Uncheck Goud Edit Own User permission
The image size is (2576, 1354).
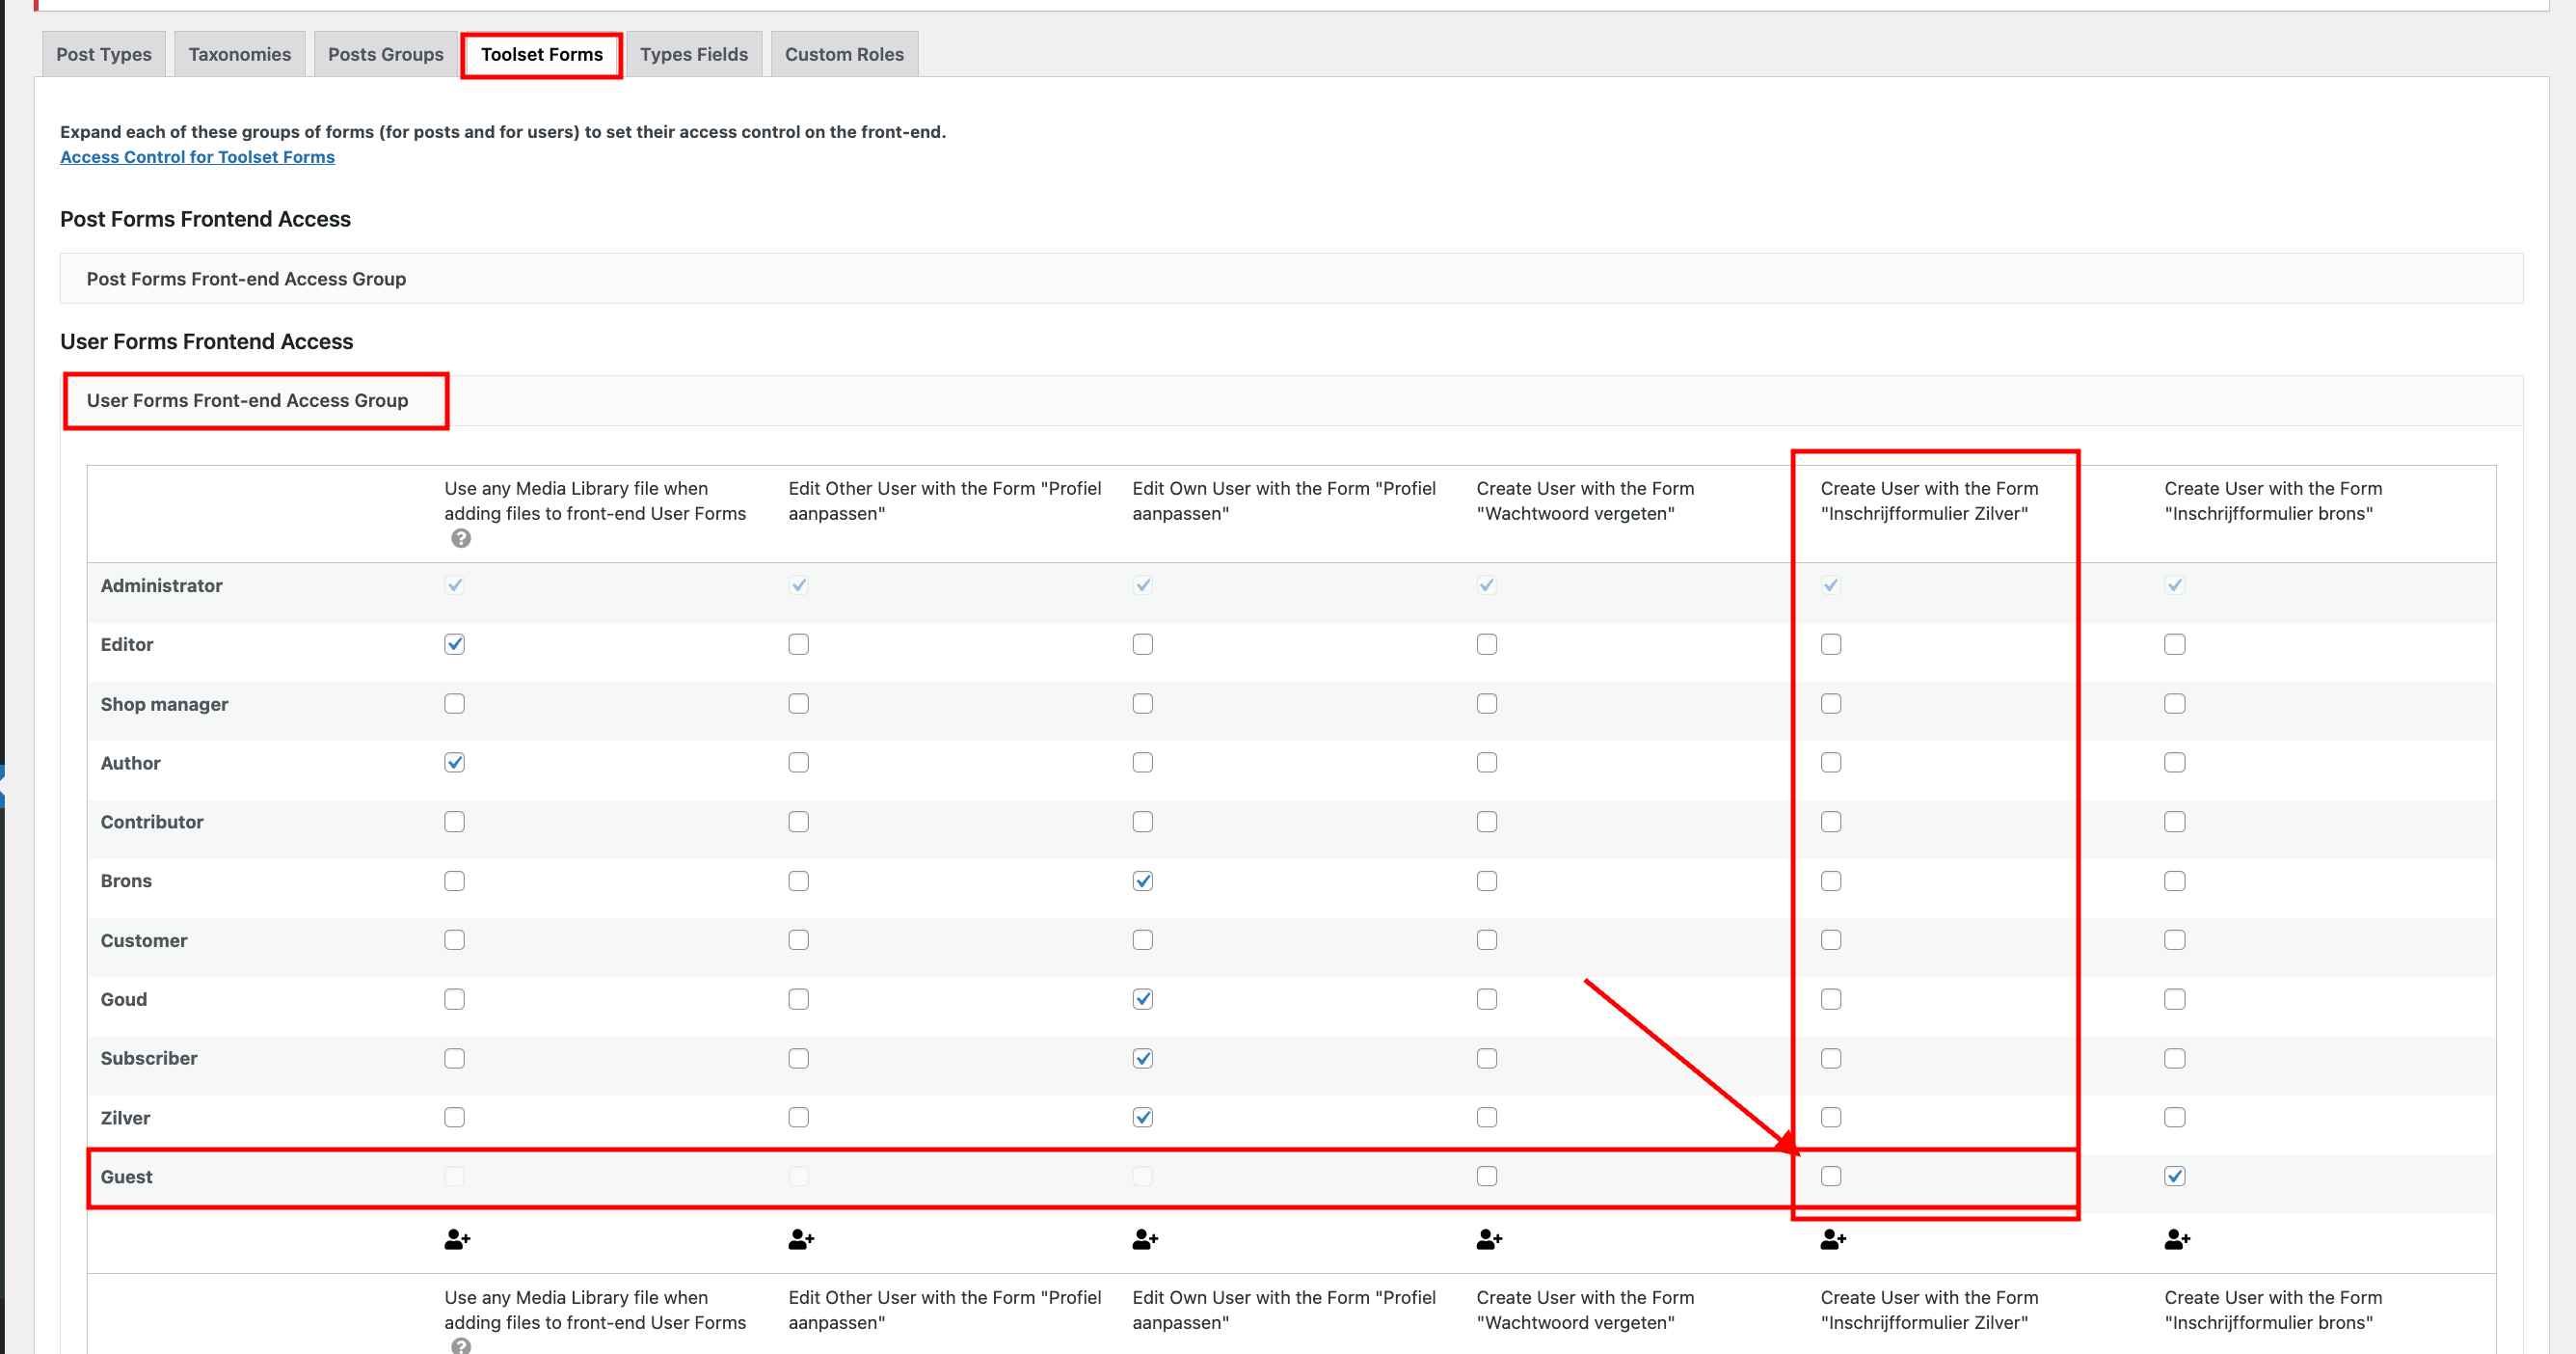pos(1143,999)
